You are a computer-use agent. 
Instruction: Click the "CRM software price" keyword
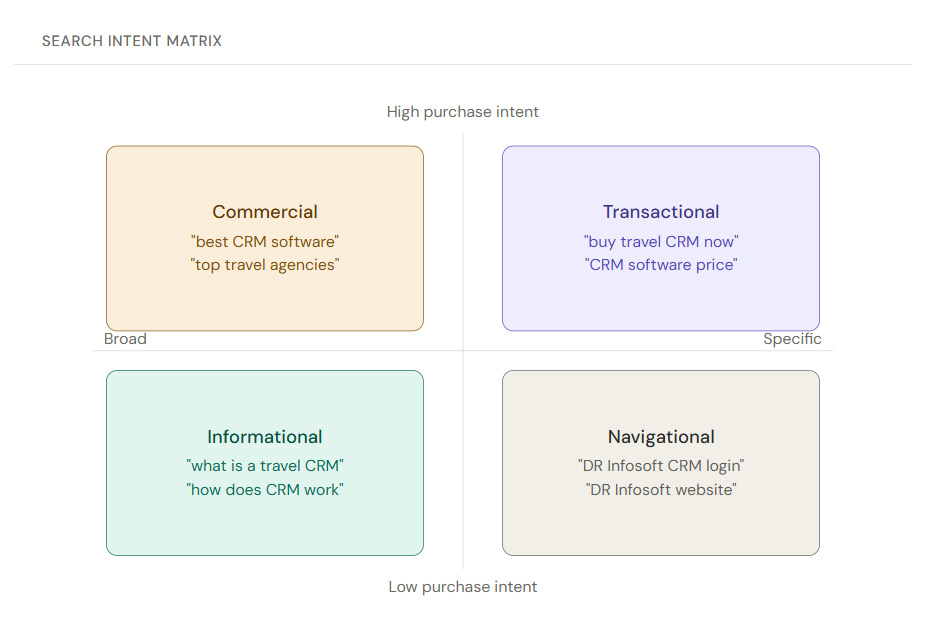[661, 265]
